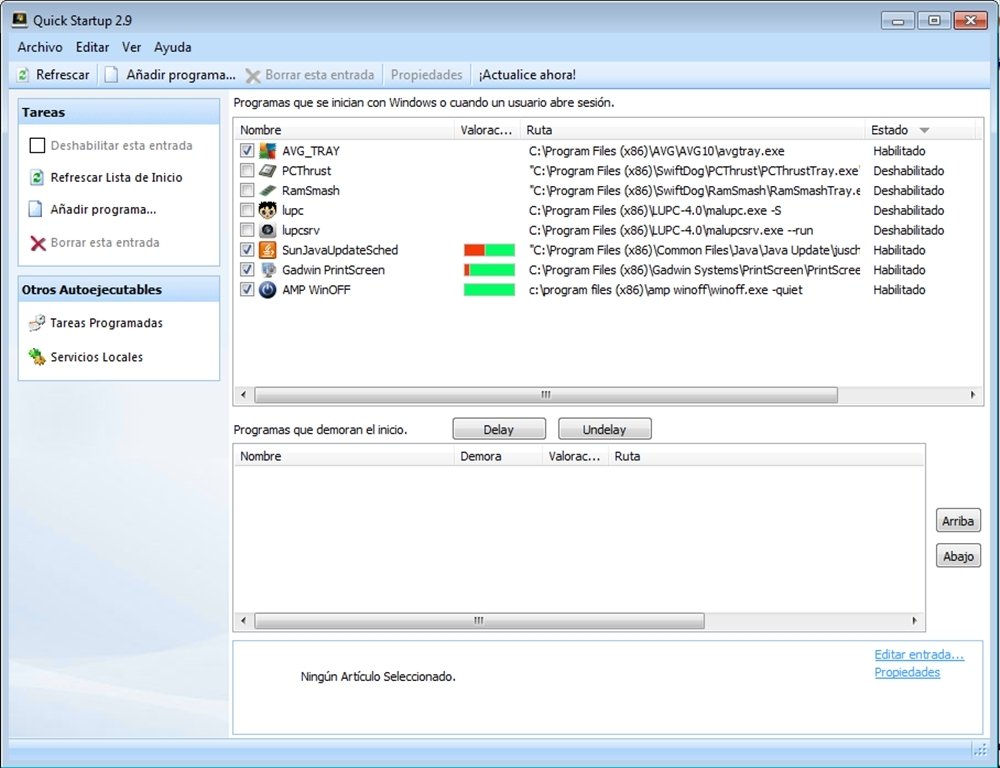This screenshot has width=1000, height=768.
Task: Enable the RamSmash startup checkbox
Action: click(247, 191)
